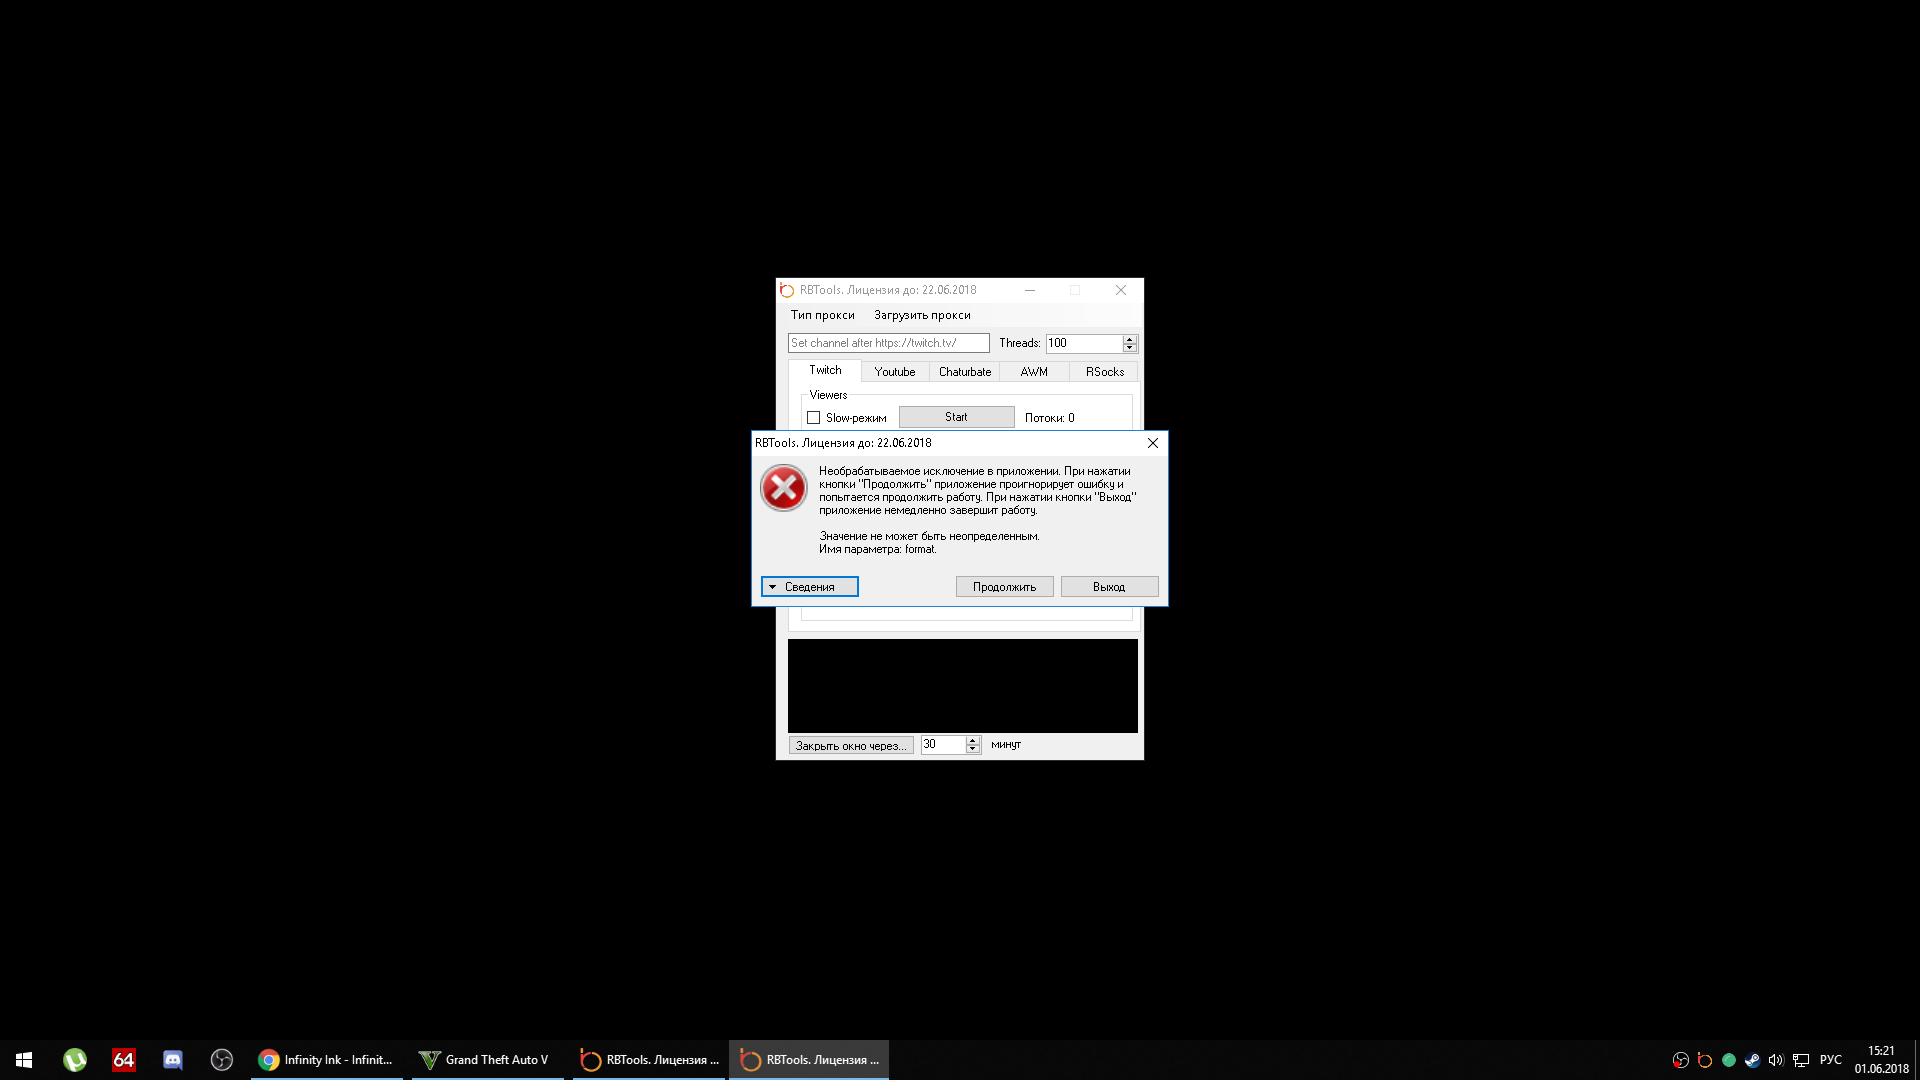Viewport: 1920px width, 1080px height.
Task: Click the Выход button
Action: click(1109, 587)
